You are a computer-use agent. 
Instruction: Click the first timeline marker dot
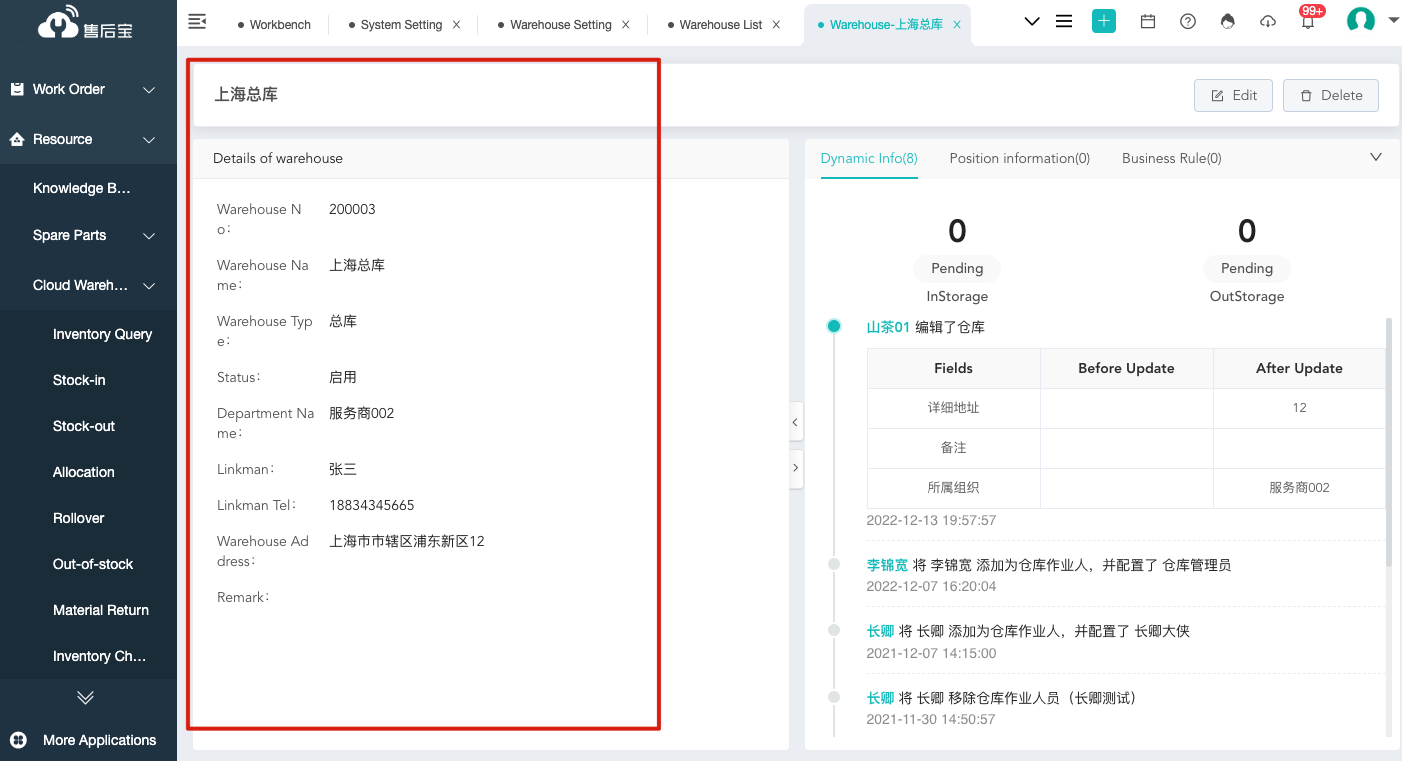[834, 326]
